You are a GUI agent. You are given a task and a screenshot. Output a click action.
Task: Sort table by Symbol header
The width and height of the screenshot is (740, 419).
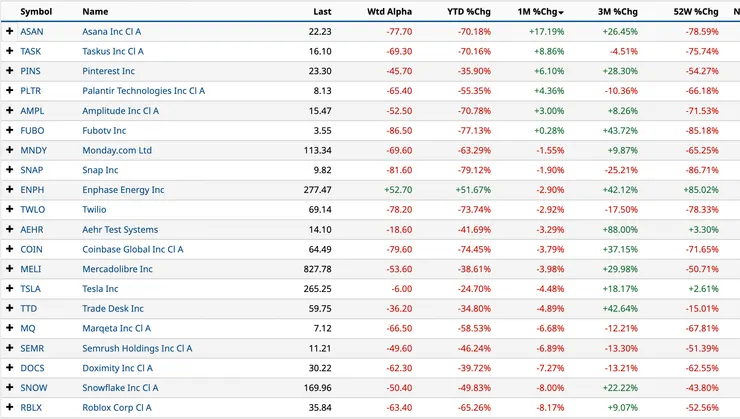[36, 12]
